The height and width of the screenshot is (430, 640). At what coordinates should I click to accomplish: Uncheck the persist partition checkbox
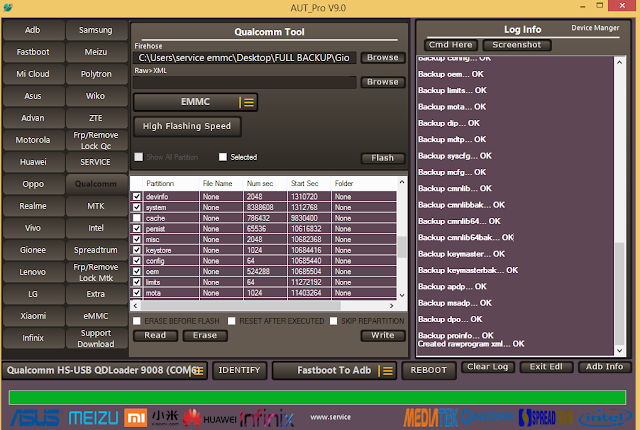click(x=137, y=228)
